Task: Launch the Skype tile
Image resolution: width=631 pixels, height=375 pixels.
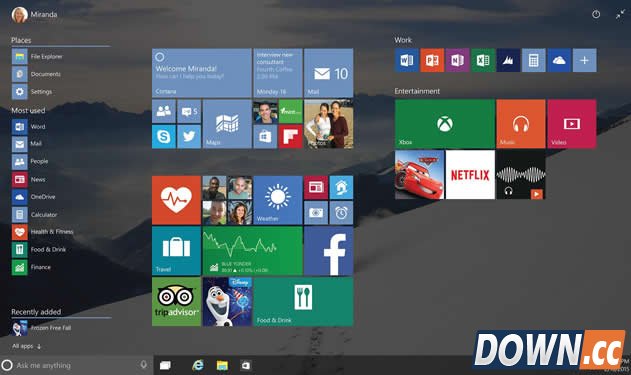Action: click(164, 136)
